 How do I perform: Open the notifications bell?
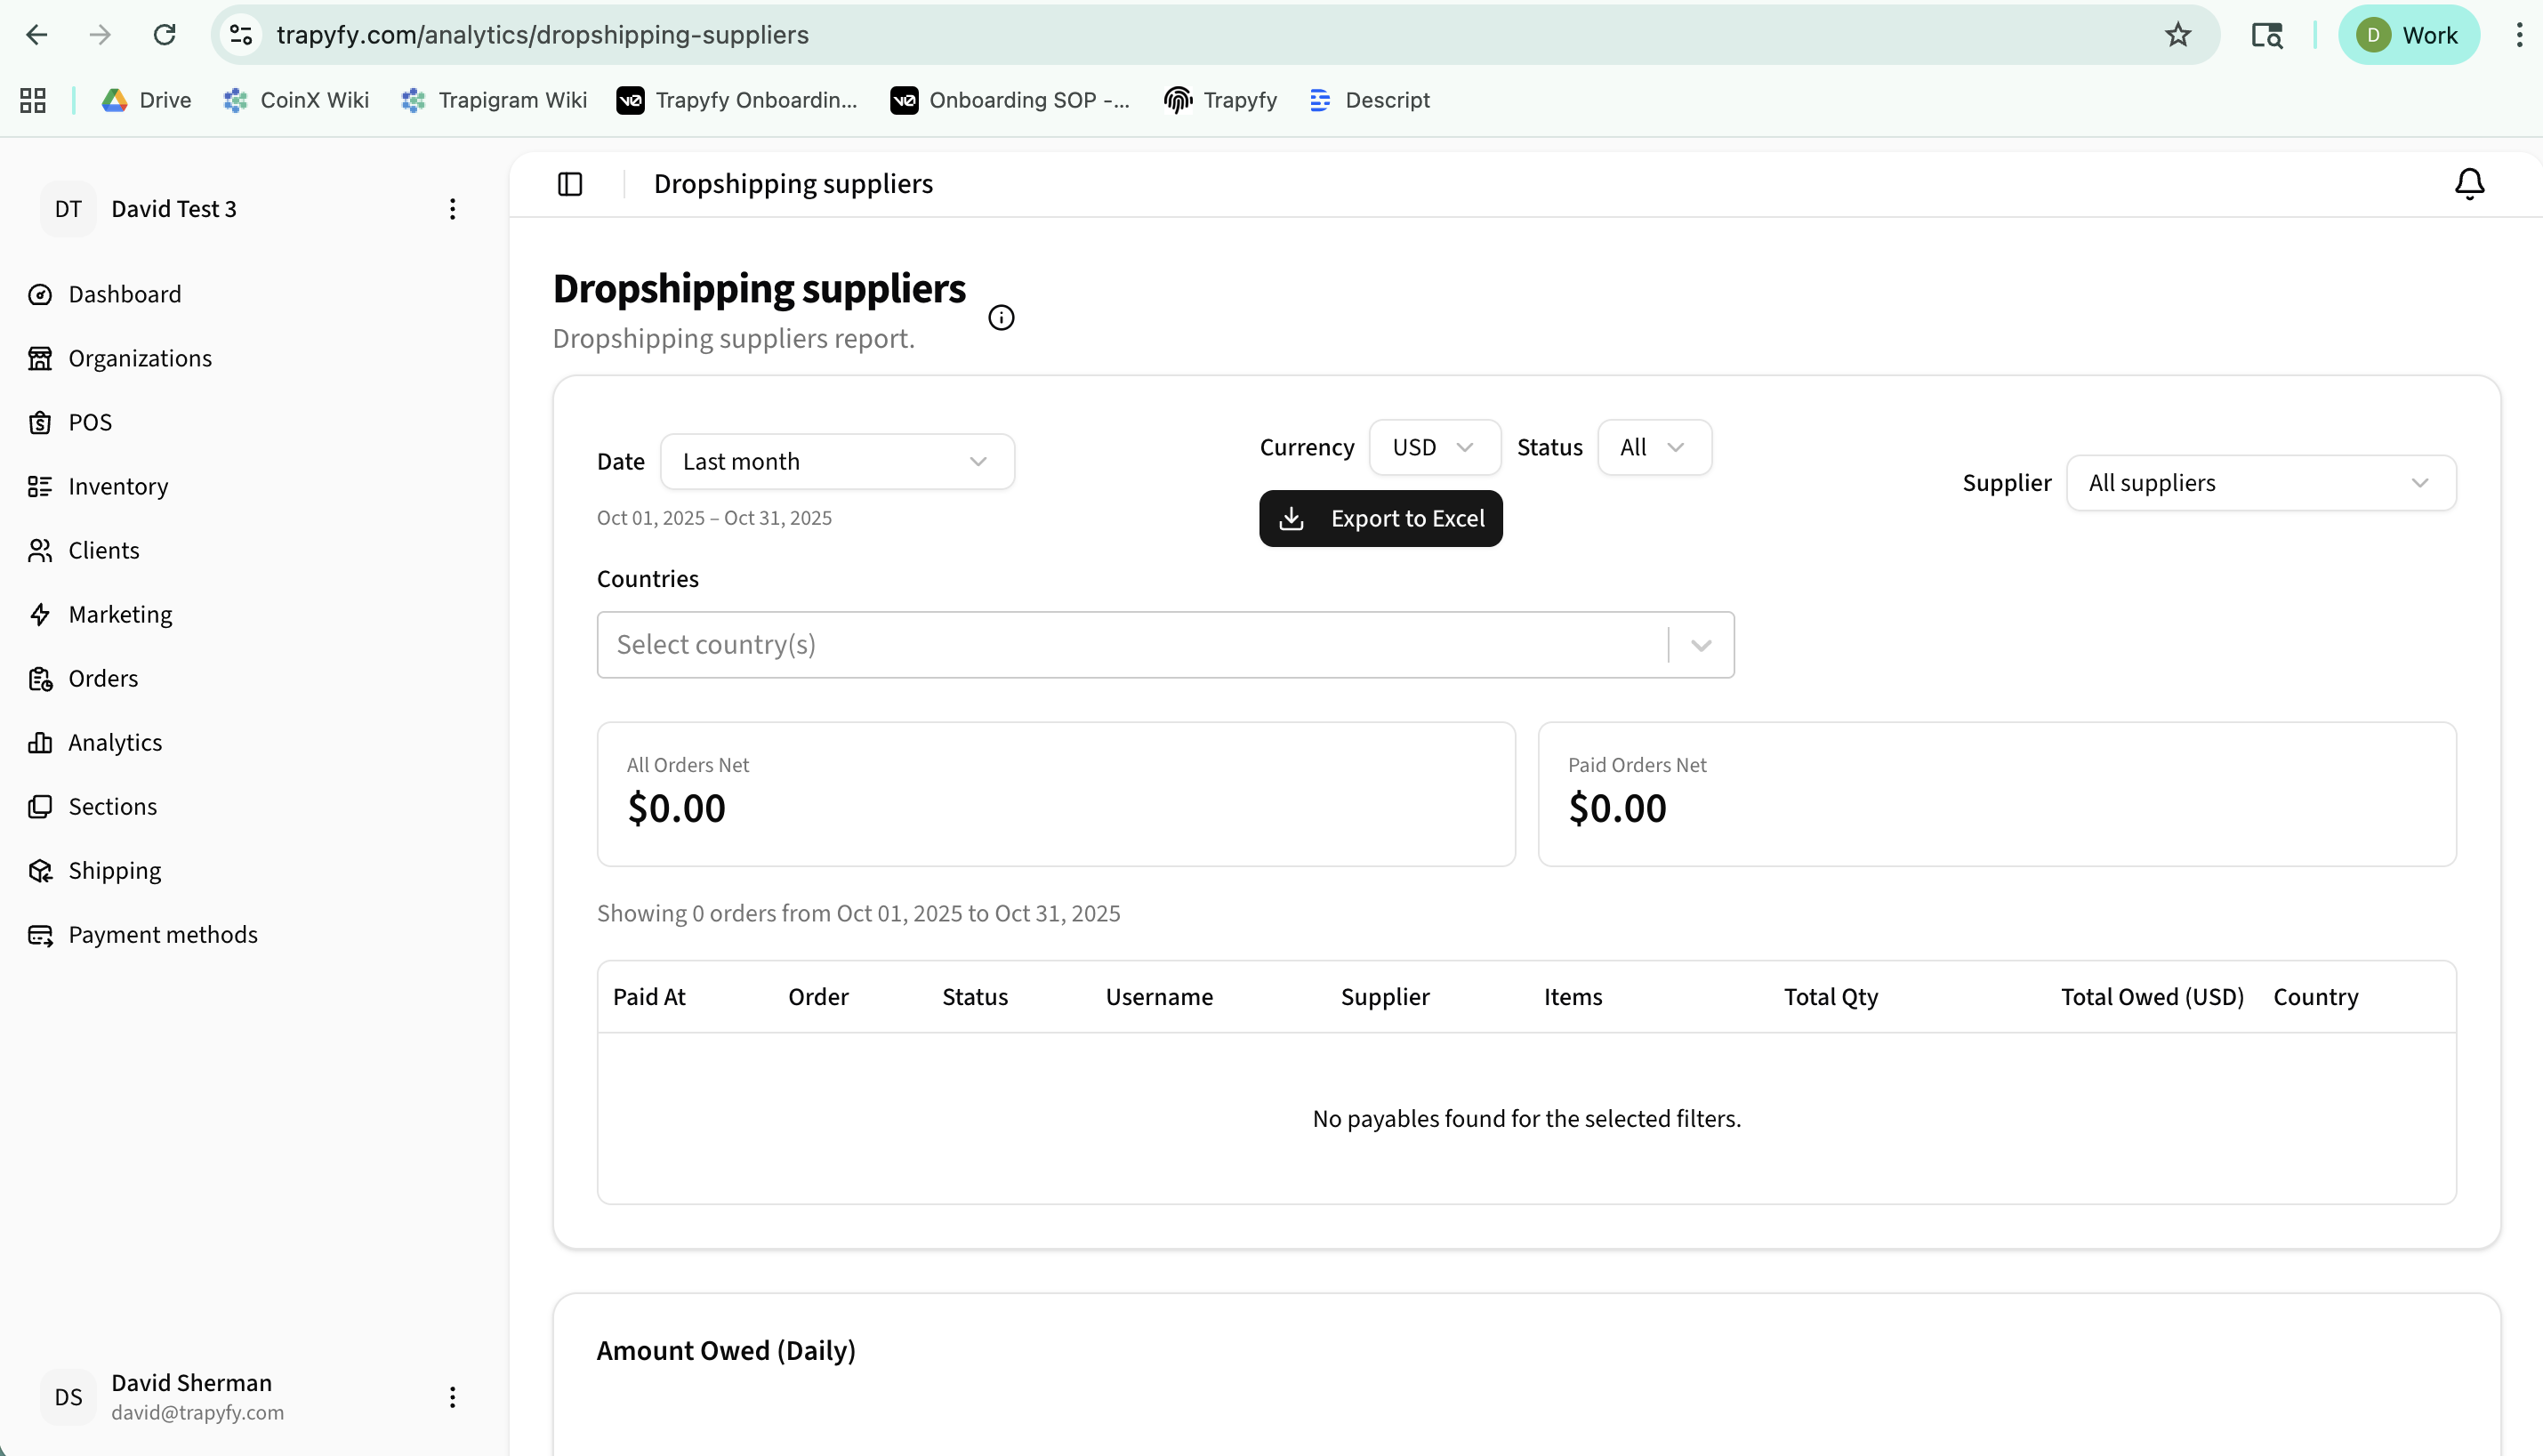coord(2469,184)
